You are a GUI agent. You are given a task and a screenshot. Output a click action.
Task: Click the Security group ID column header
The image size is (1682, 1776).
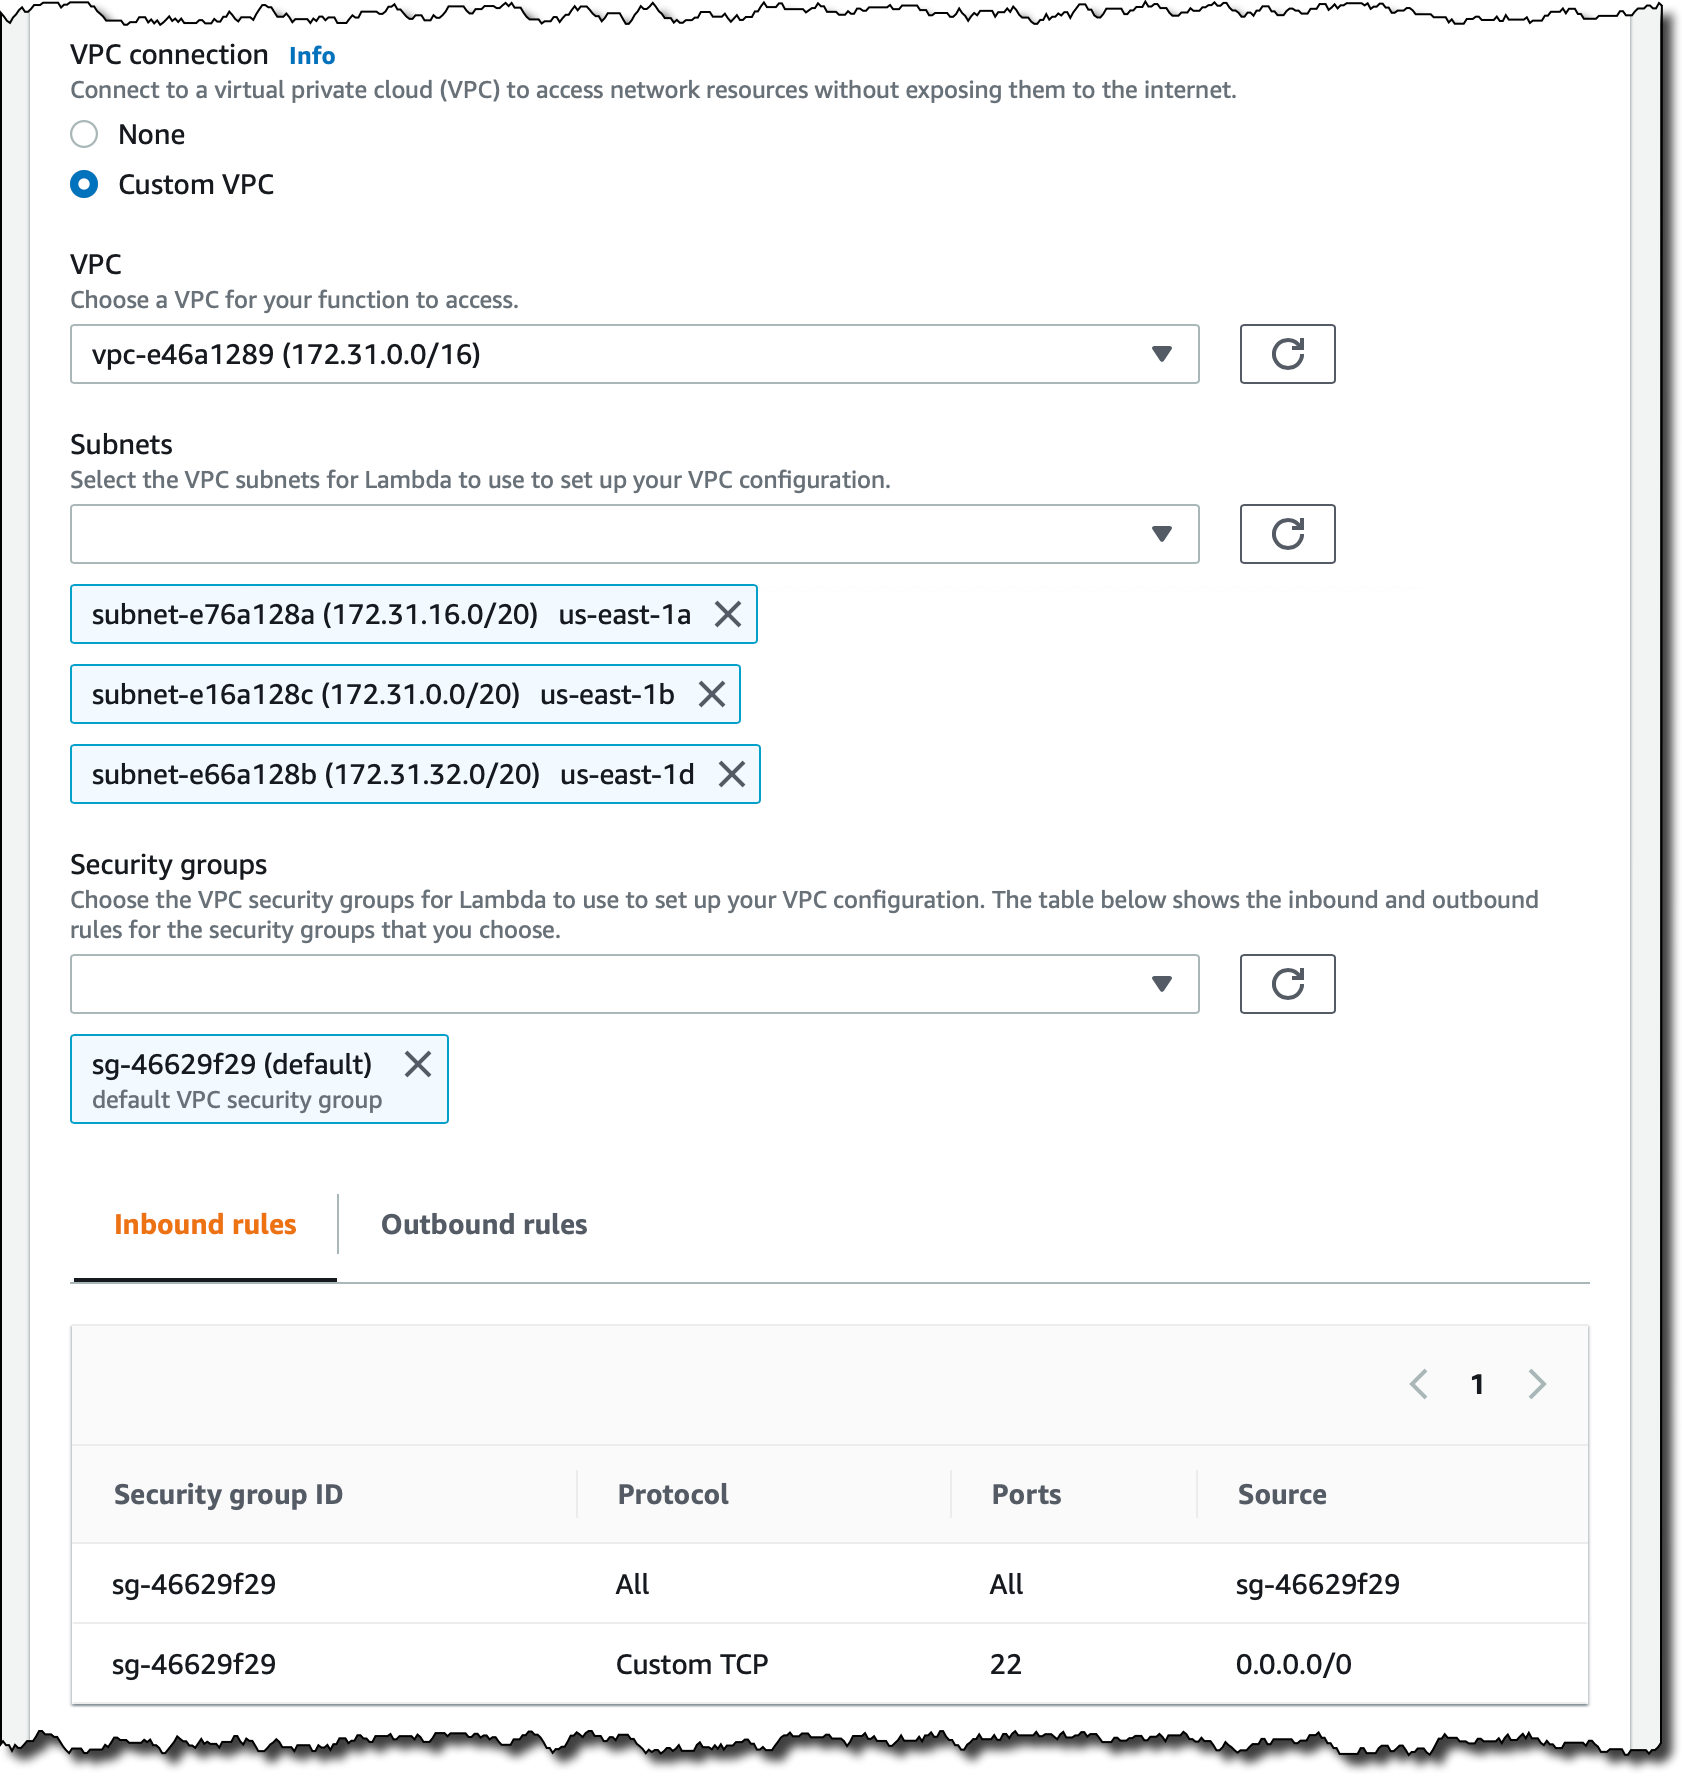click(228, 1494)
